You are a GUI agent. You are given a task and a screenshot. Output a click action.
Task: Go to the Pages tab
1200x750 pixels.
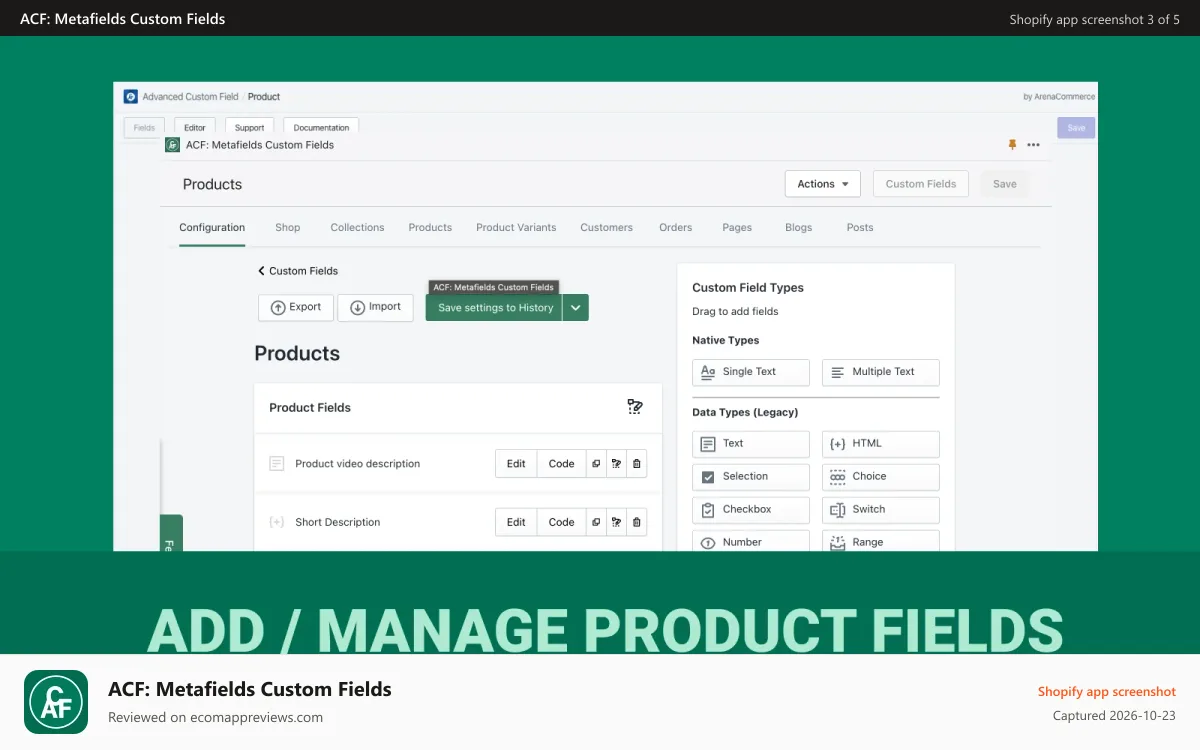click(x=737, y=228)
